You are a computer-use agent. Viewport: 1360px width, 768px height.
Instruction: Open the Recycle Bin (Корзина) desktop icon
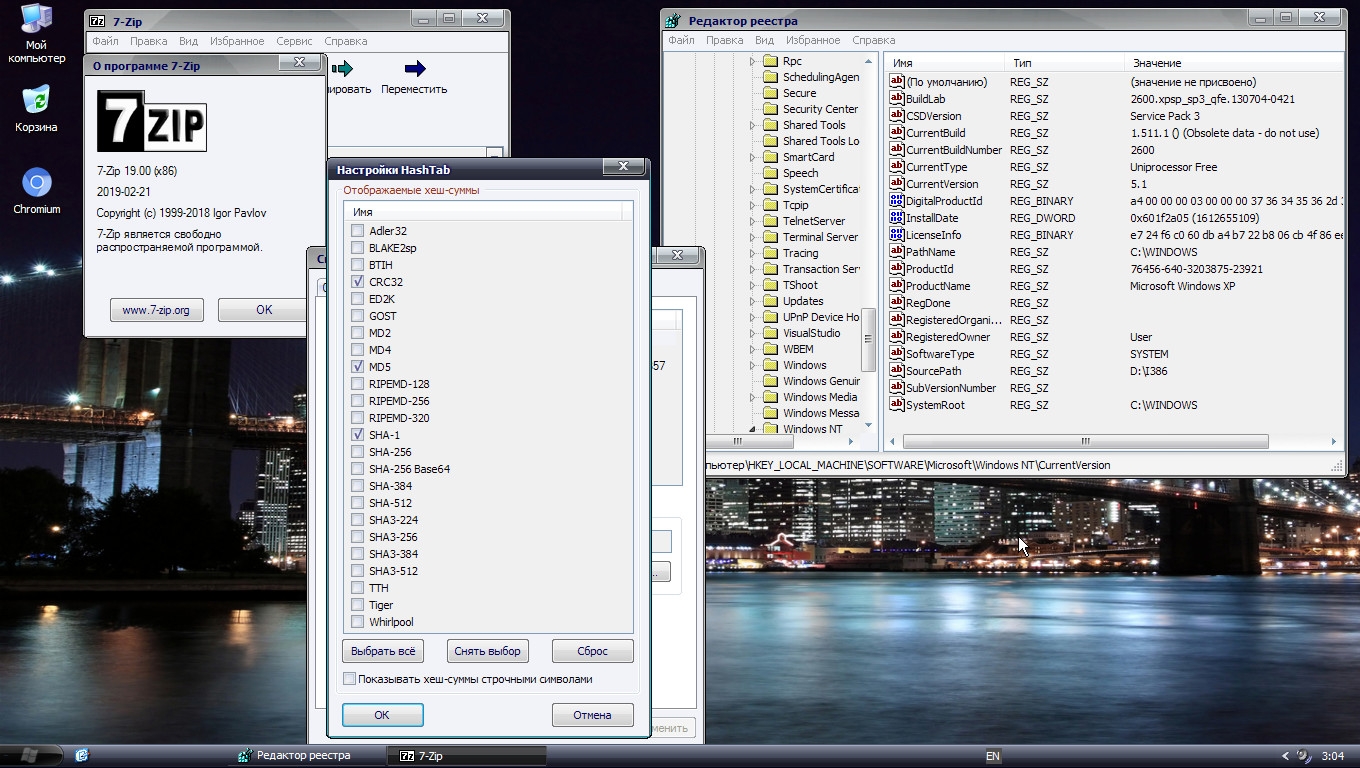coord(36,101)
